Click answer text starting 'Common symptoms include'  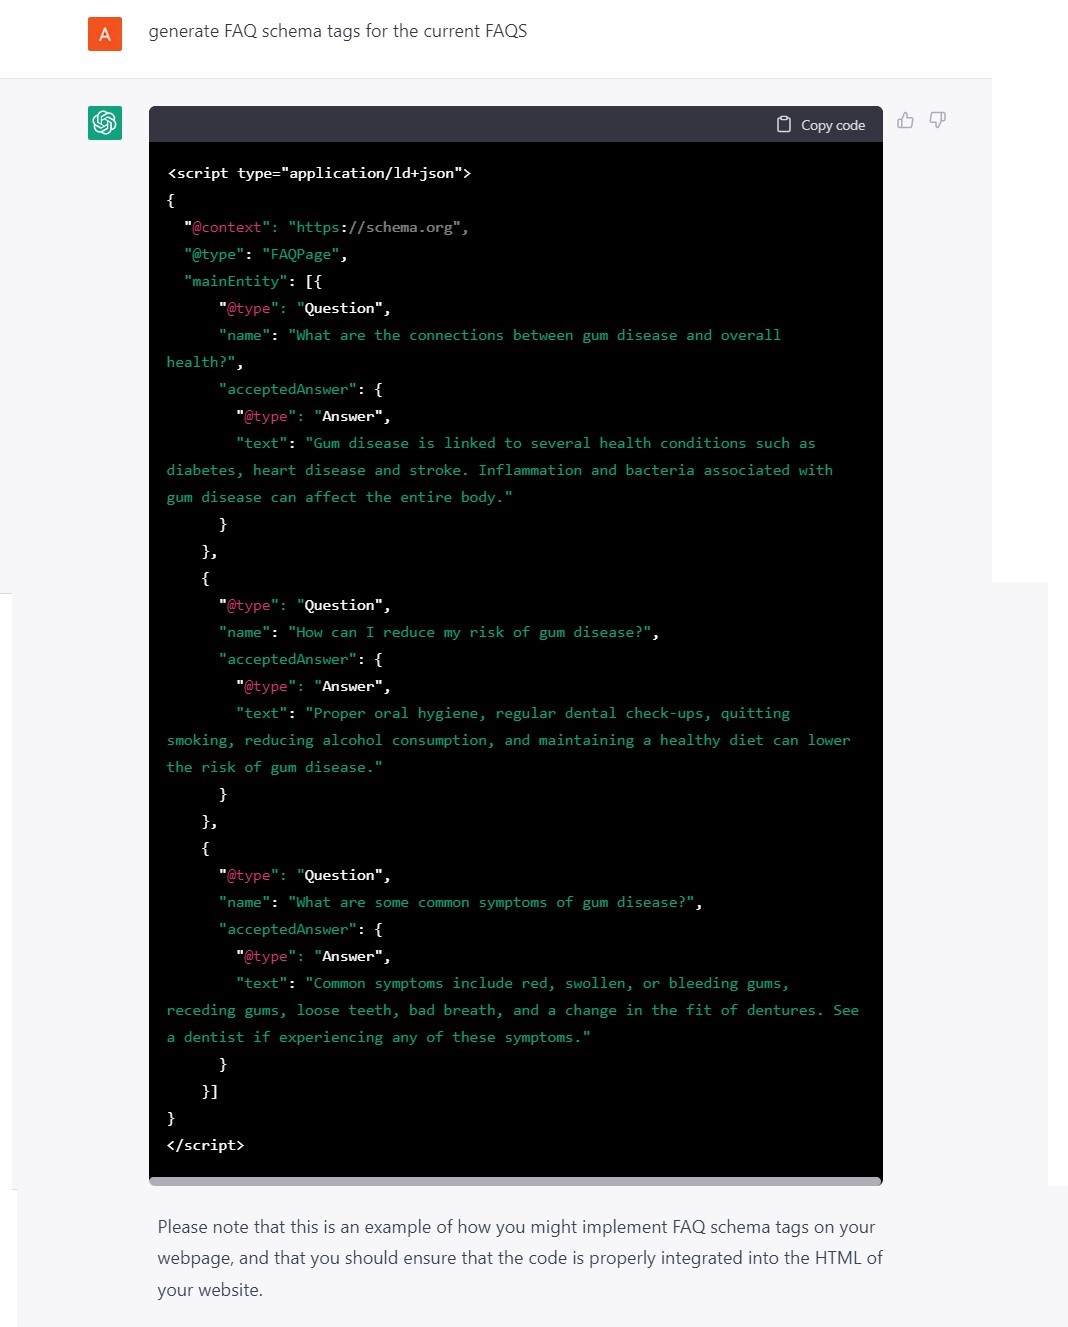(513, 1010)
